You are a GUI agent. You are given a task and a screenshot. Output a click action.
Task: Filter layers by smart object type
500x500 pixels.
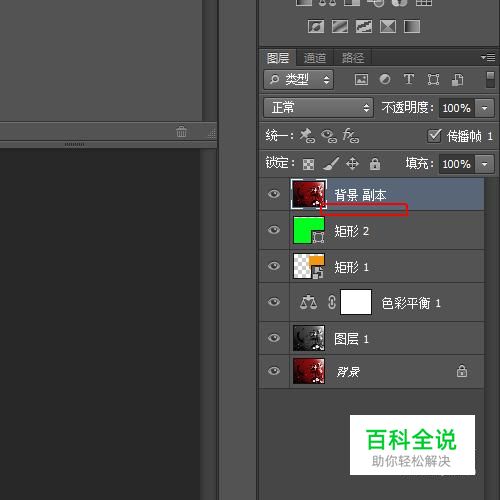tap(457, 80)
